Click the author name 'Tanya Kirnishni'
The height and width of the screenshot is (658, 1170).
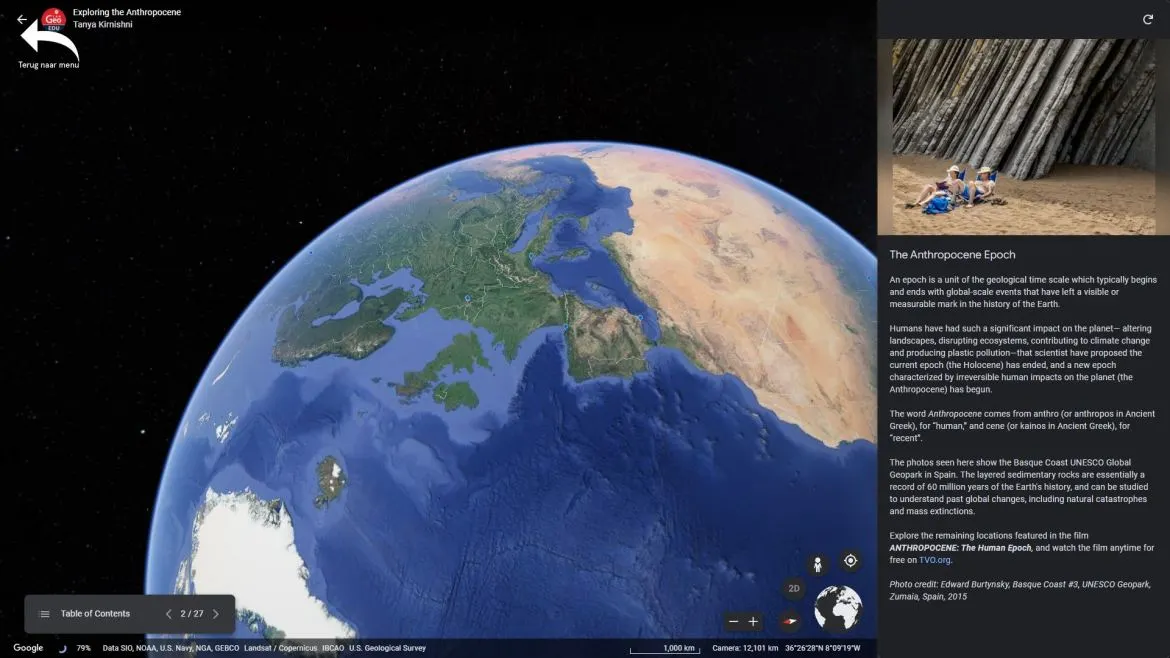103,25
